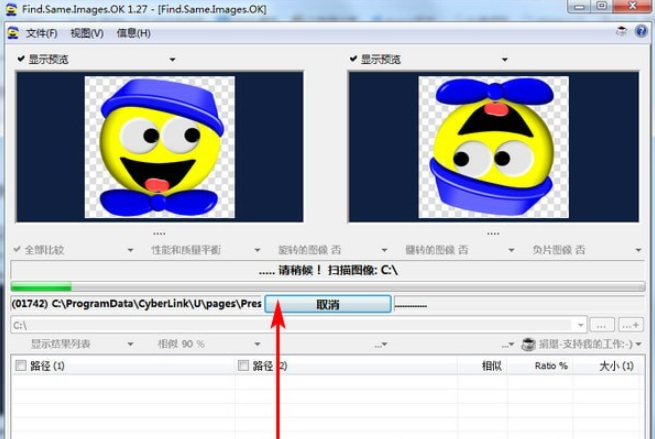
Task: Open the blue help question mark icon
Action: [641, 31]
